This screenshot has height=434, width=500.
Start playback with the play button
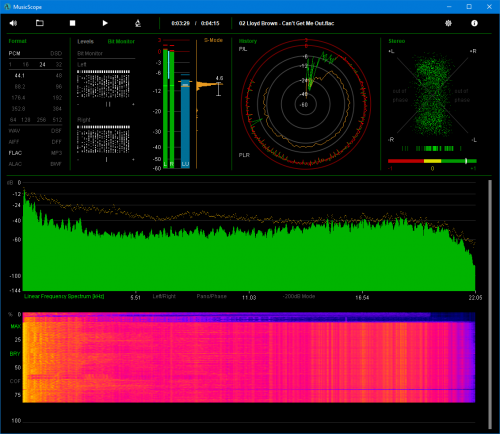point(105,23)
